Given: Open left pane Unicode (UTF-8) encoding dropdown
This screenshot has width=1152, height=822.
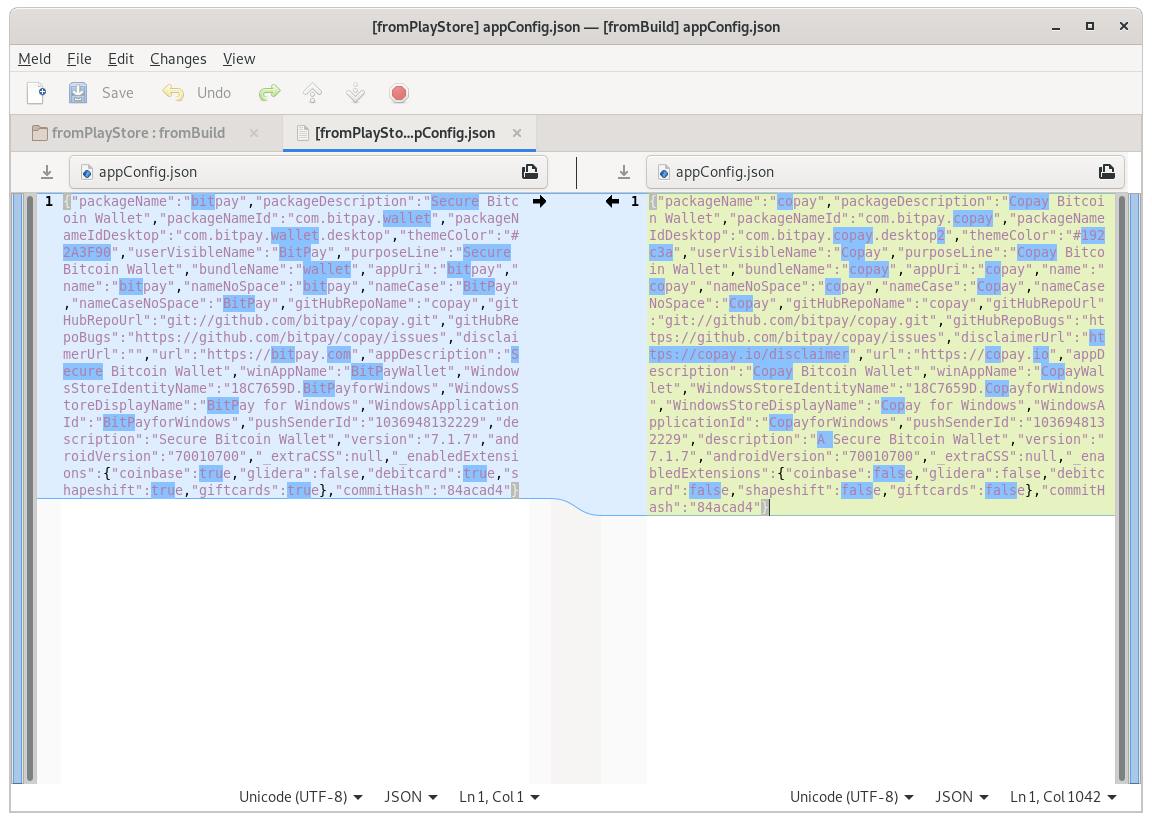Looking at the screenshot, I should (301, 797).
